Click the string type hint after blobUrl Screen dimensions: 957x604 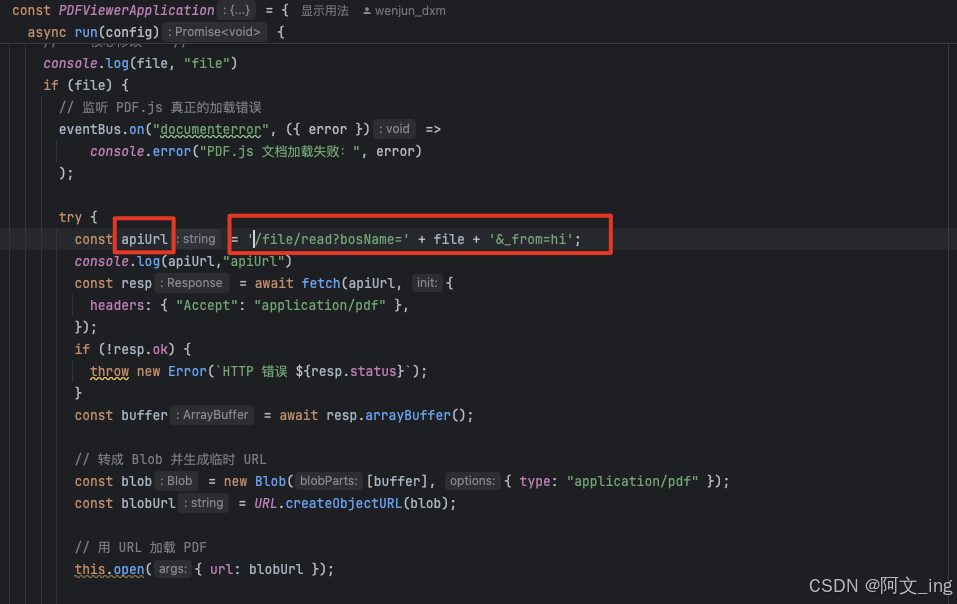click(203, 503)
